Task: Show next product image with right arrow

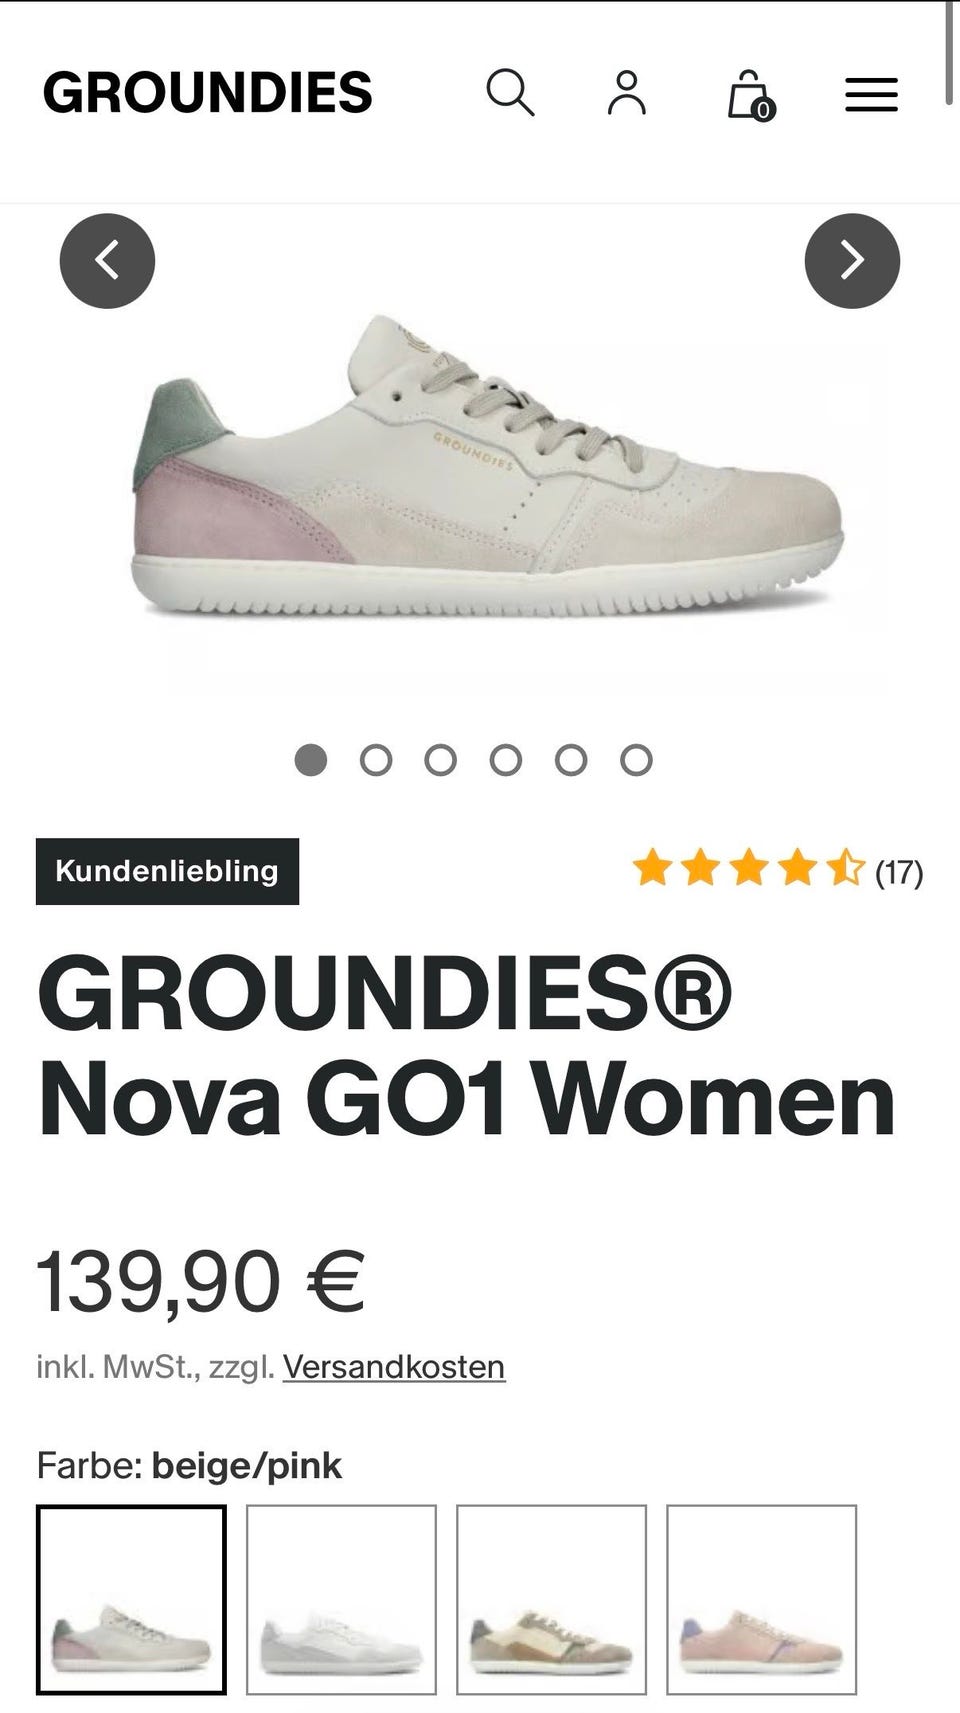Action: click(x=852, y=261)
